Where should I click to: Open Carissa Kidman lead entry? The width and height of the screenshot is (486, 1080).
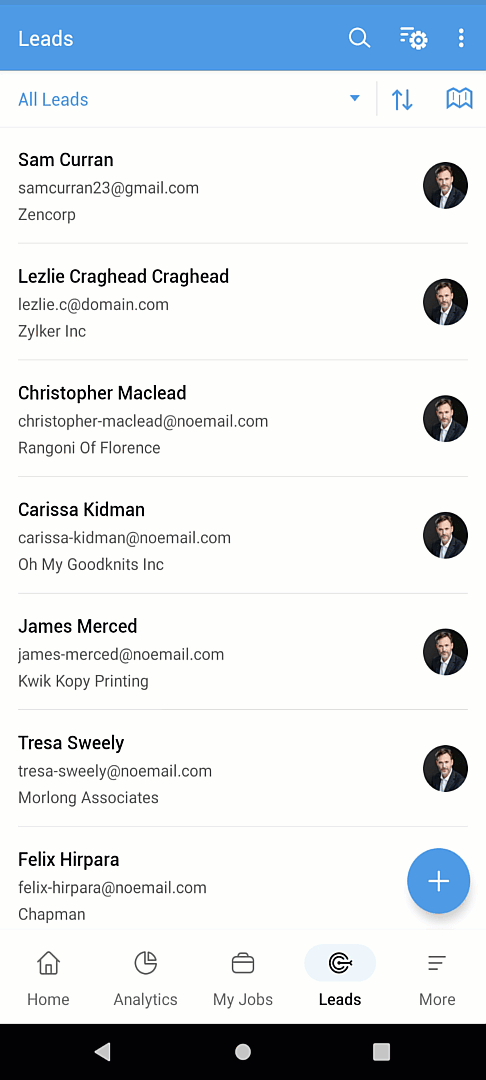pos(243,536)
